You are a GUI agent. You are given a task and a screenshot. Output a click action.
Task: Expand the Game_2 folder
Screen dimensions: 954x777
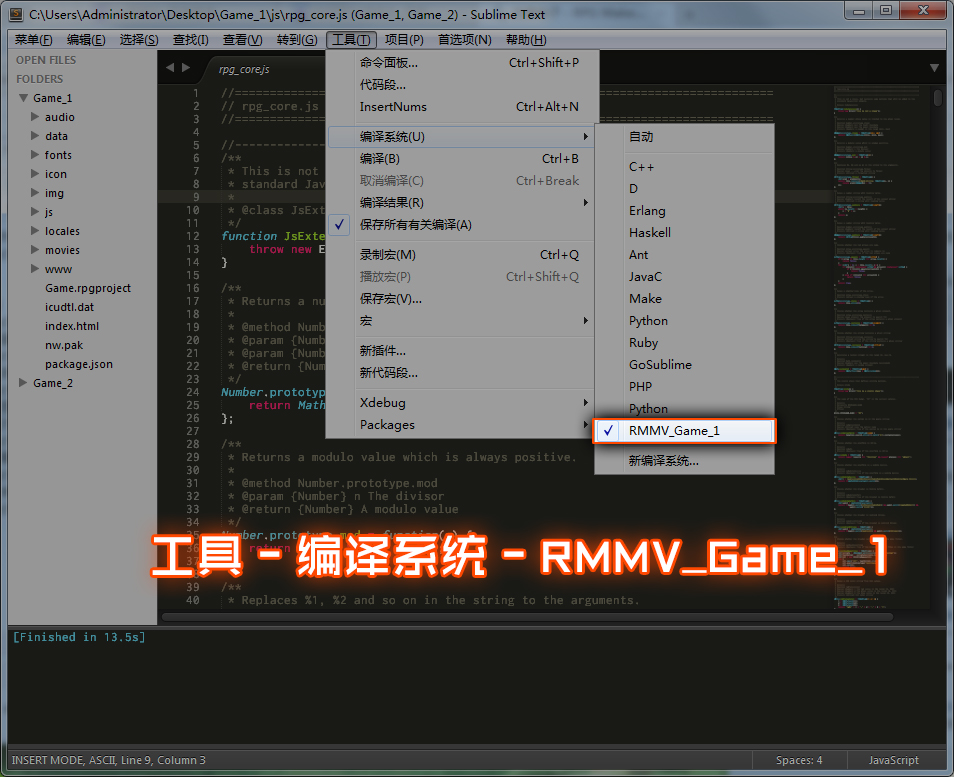(23, 383)
